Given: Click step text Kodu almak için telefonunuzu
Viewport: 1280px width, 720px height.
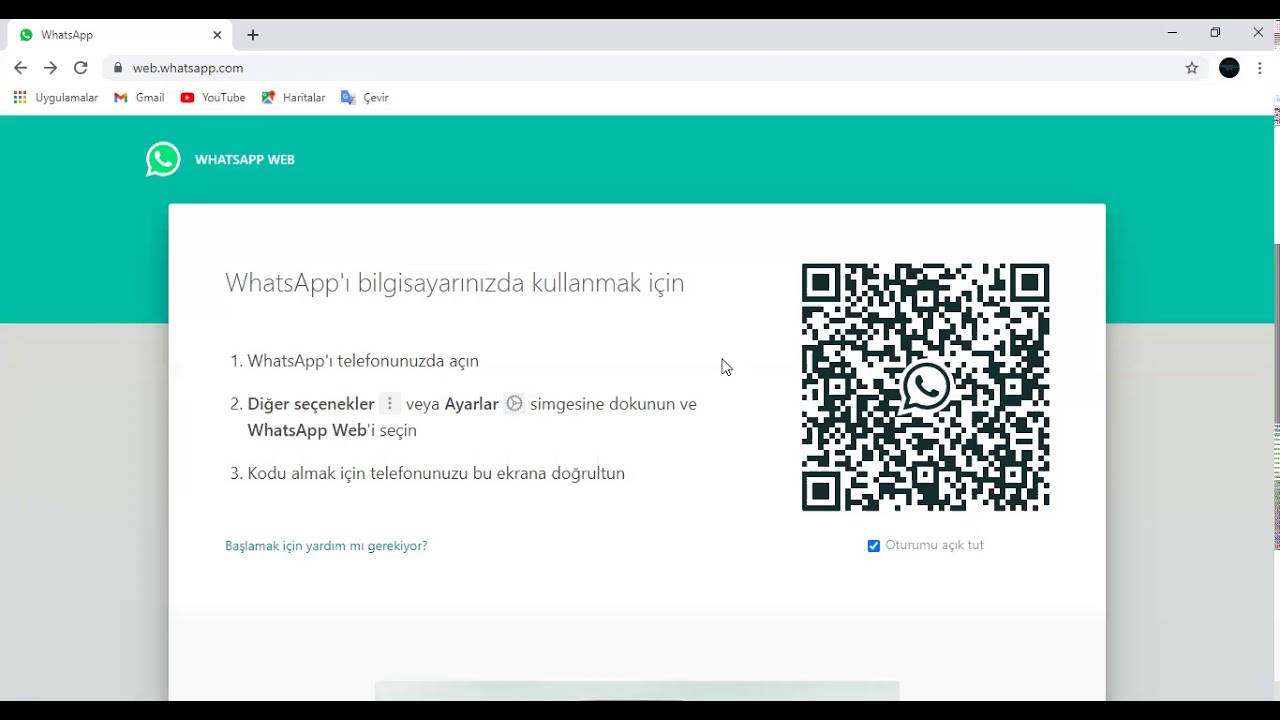Looking at the screenshot, I should 436,474.
